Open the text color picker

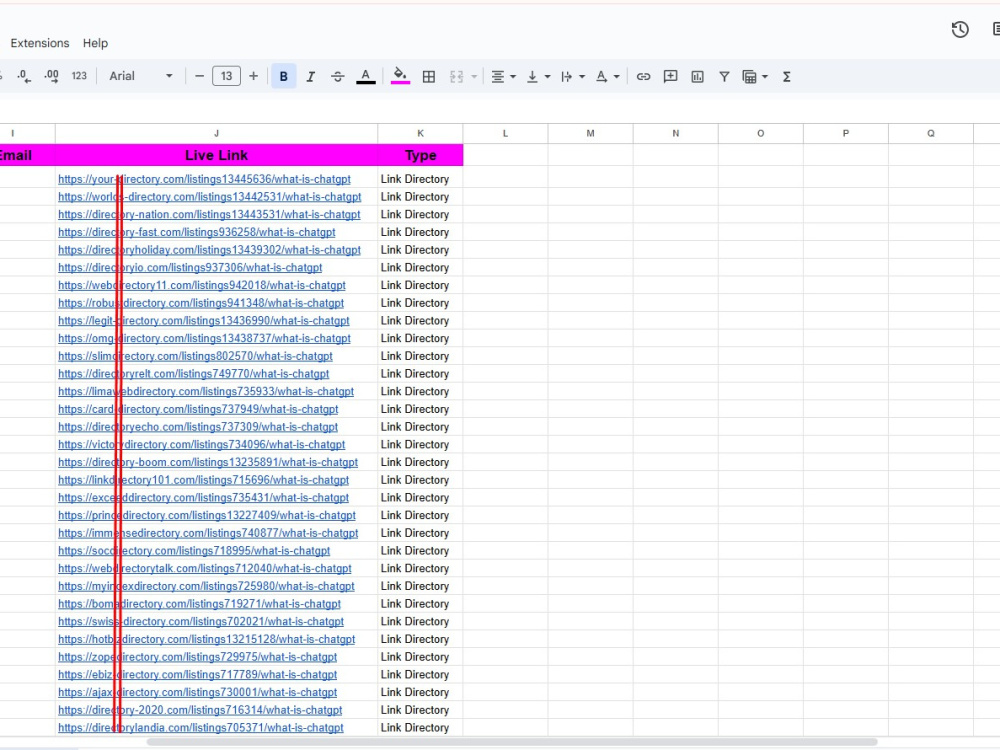pos(365,77)
